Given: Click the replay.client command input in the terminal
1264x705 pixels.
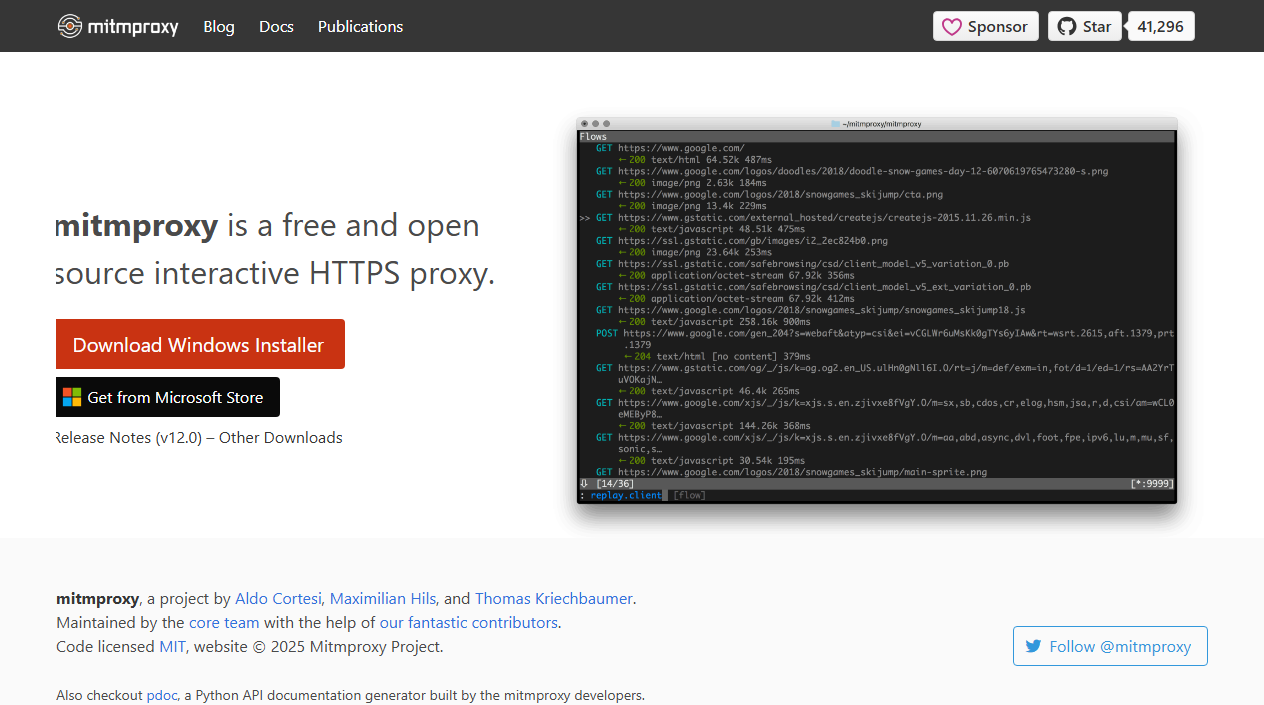Looking at the screenshot, I should (x=627, y=494).
